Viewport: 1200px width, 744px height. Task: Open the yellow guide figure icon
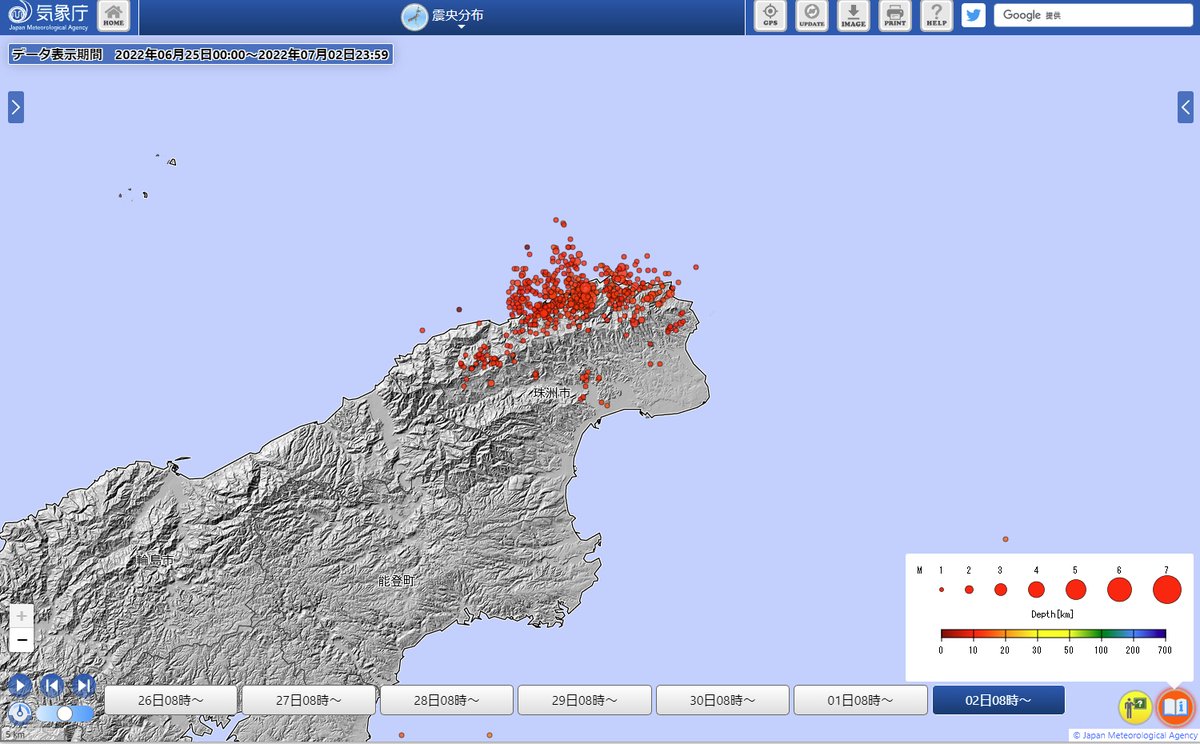click(x=1135, y=707)
